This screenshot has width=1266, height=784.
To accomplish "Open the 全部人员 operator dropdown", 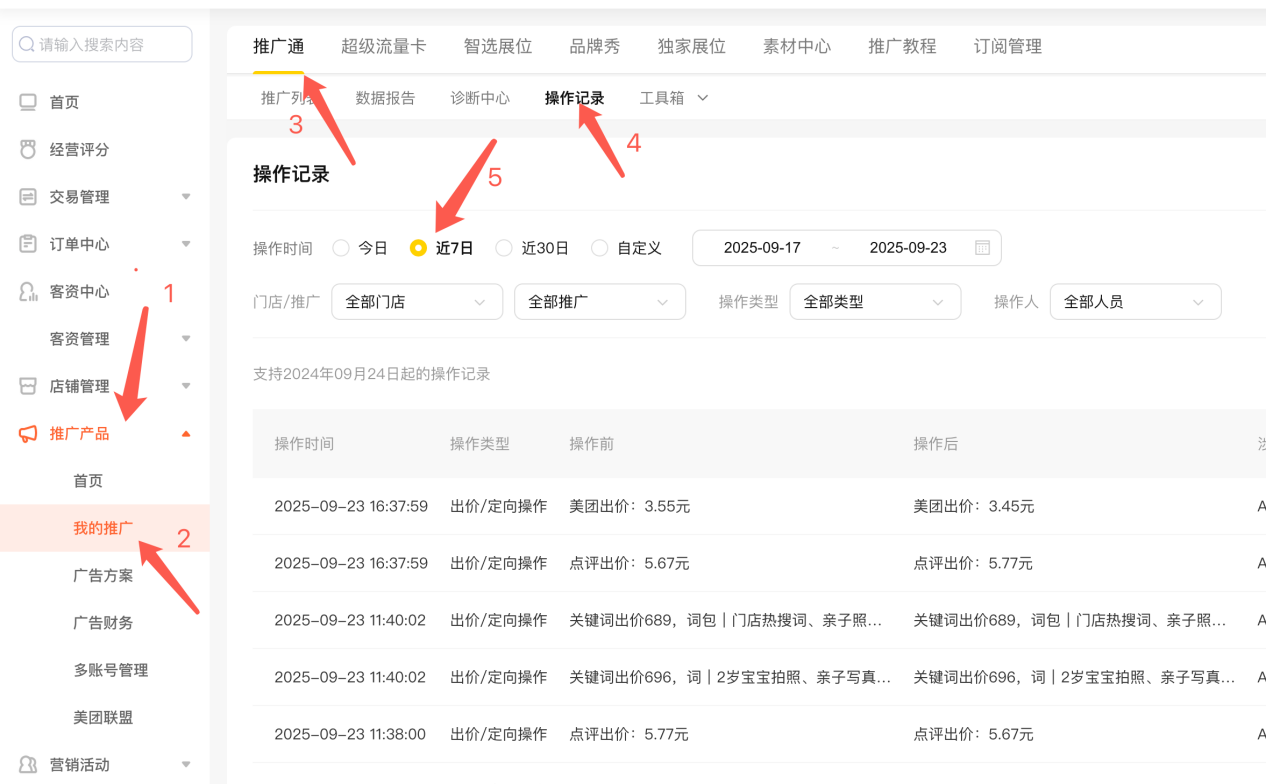I will coord(1135,302).
